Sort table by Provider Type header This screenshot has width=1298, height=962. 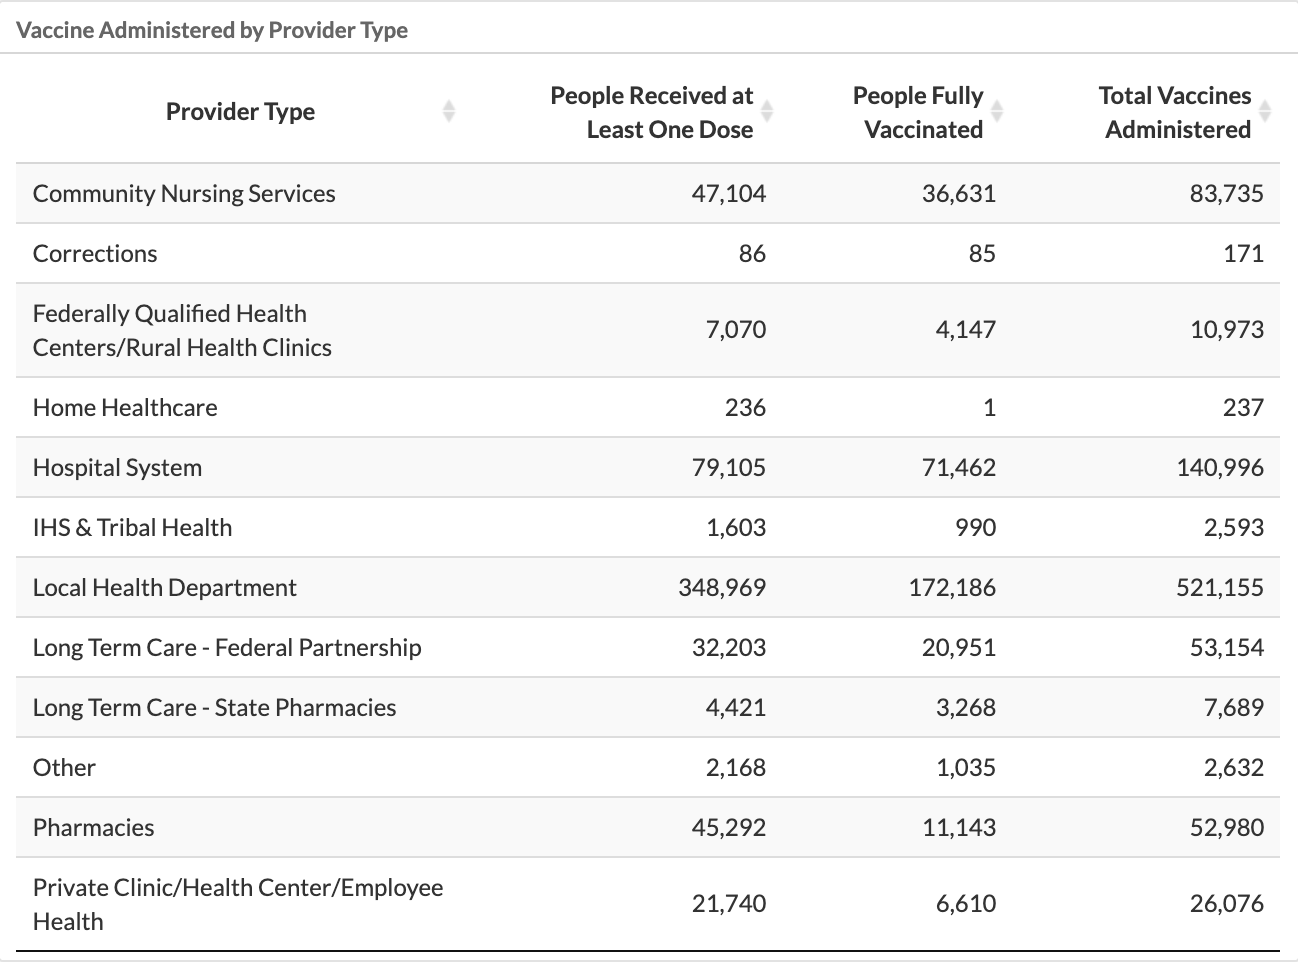click(x=240, y=111)
